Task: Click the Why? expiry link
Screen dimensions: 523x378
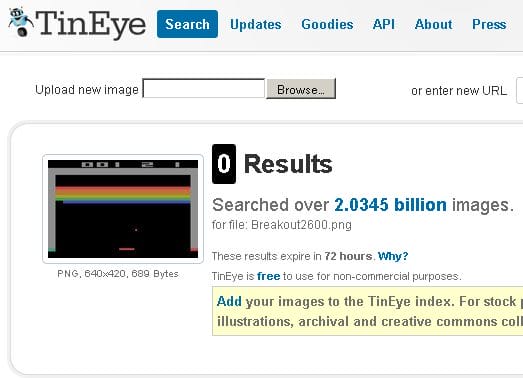Action: [393, 256]
